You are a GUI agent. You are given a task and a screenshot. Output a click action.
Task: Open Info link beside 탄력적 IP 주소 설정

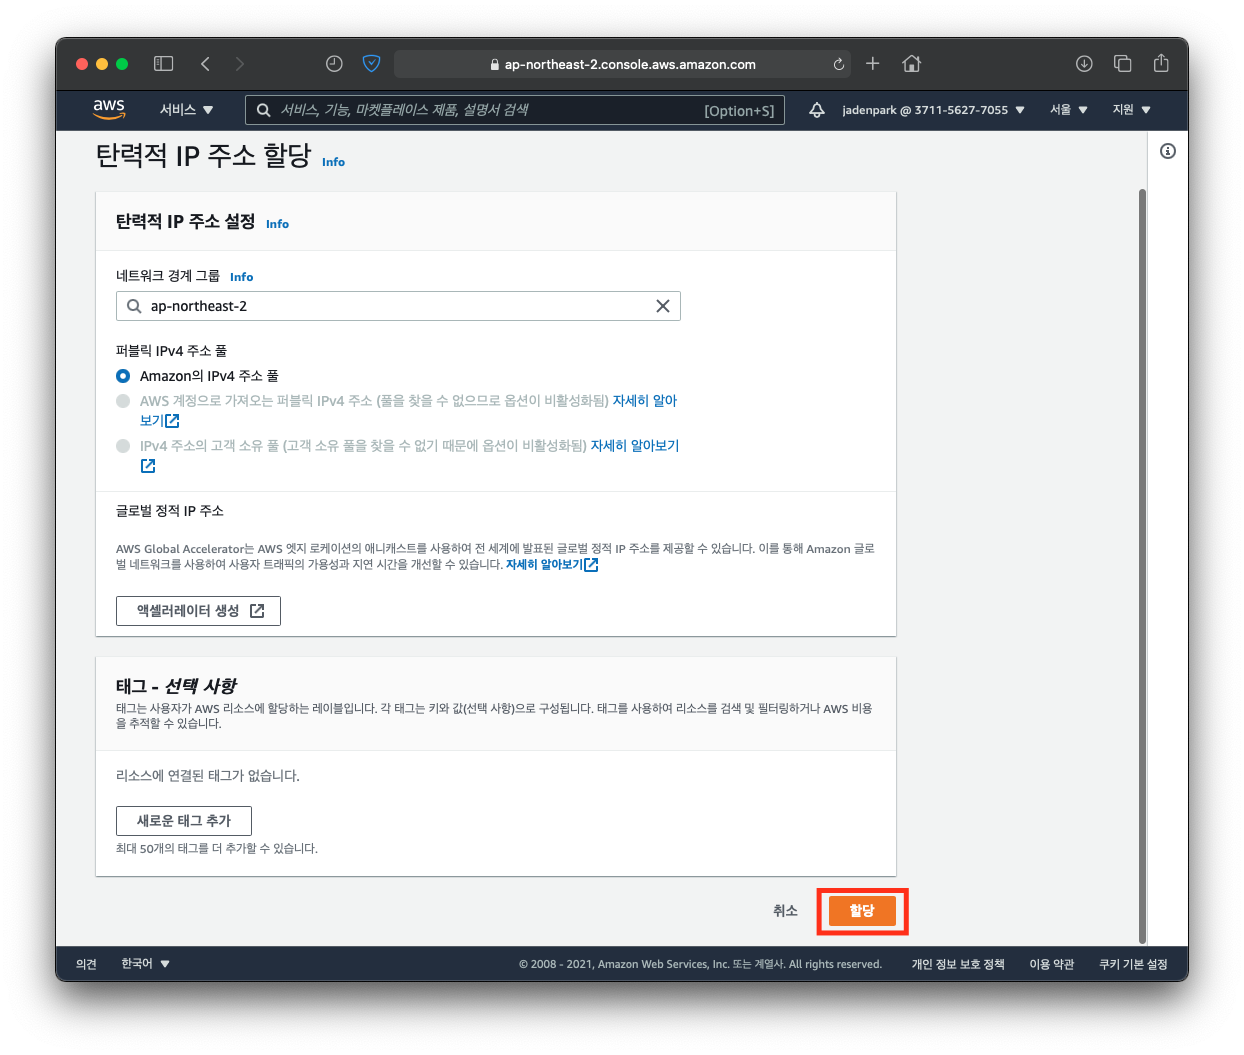[277, 224]
